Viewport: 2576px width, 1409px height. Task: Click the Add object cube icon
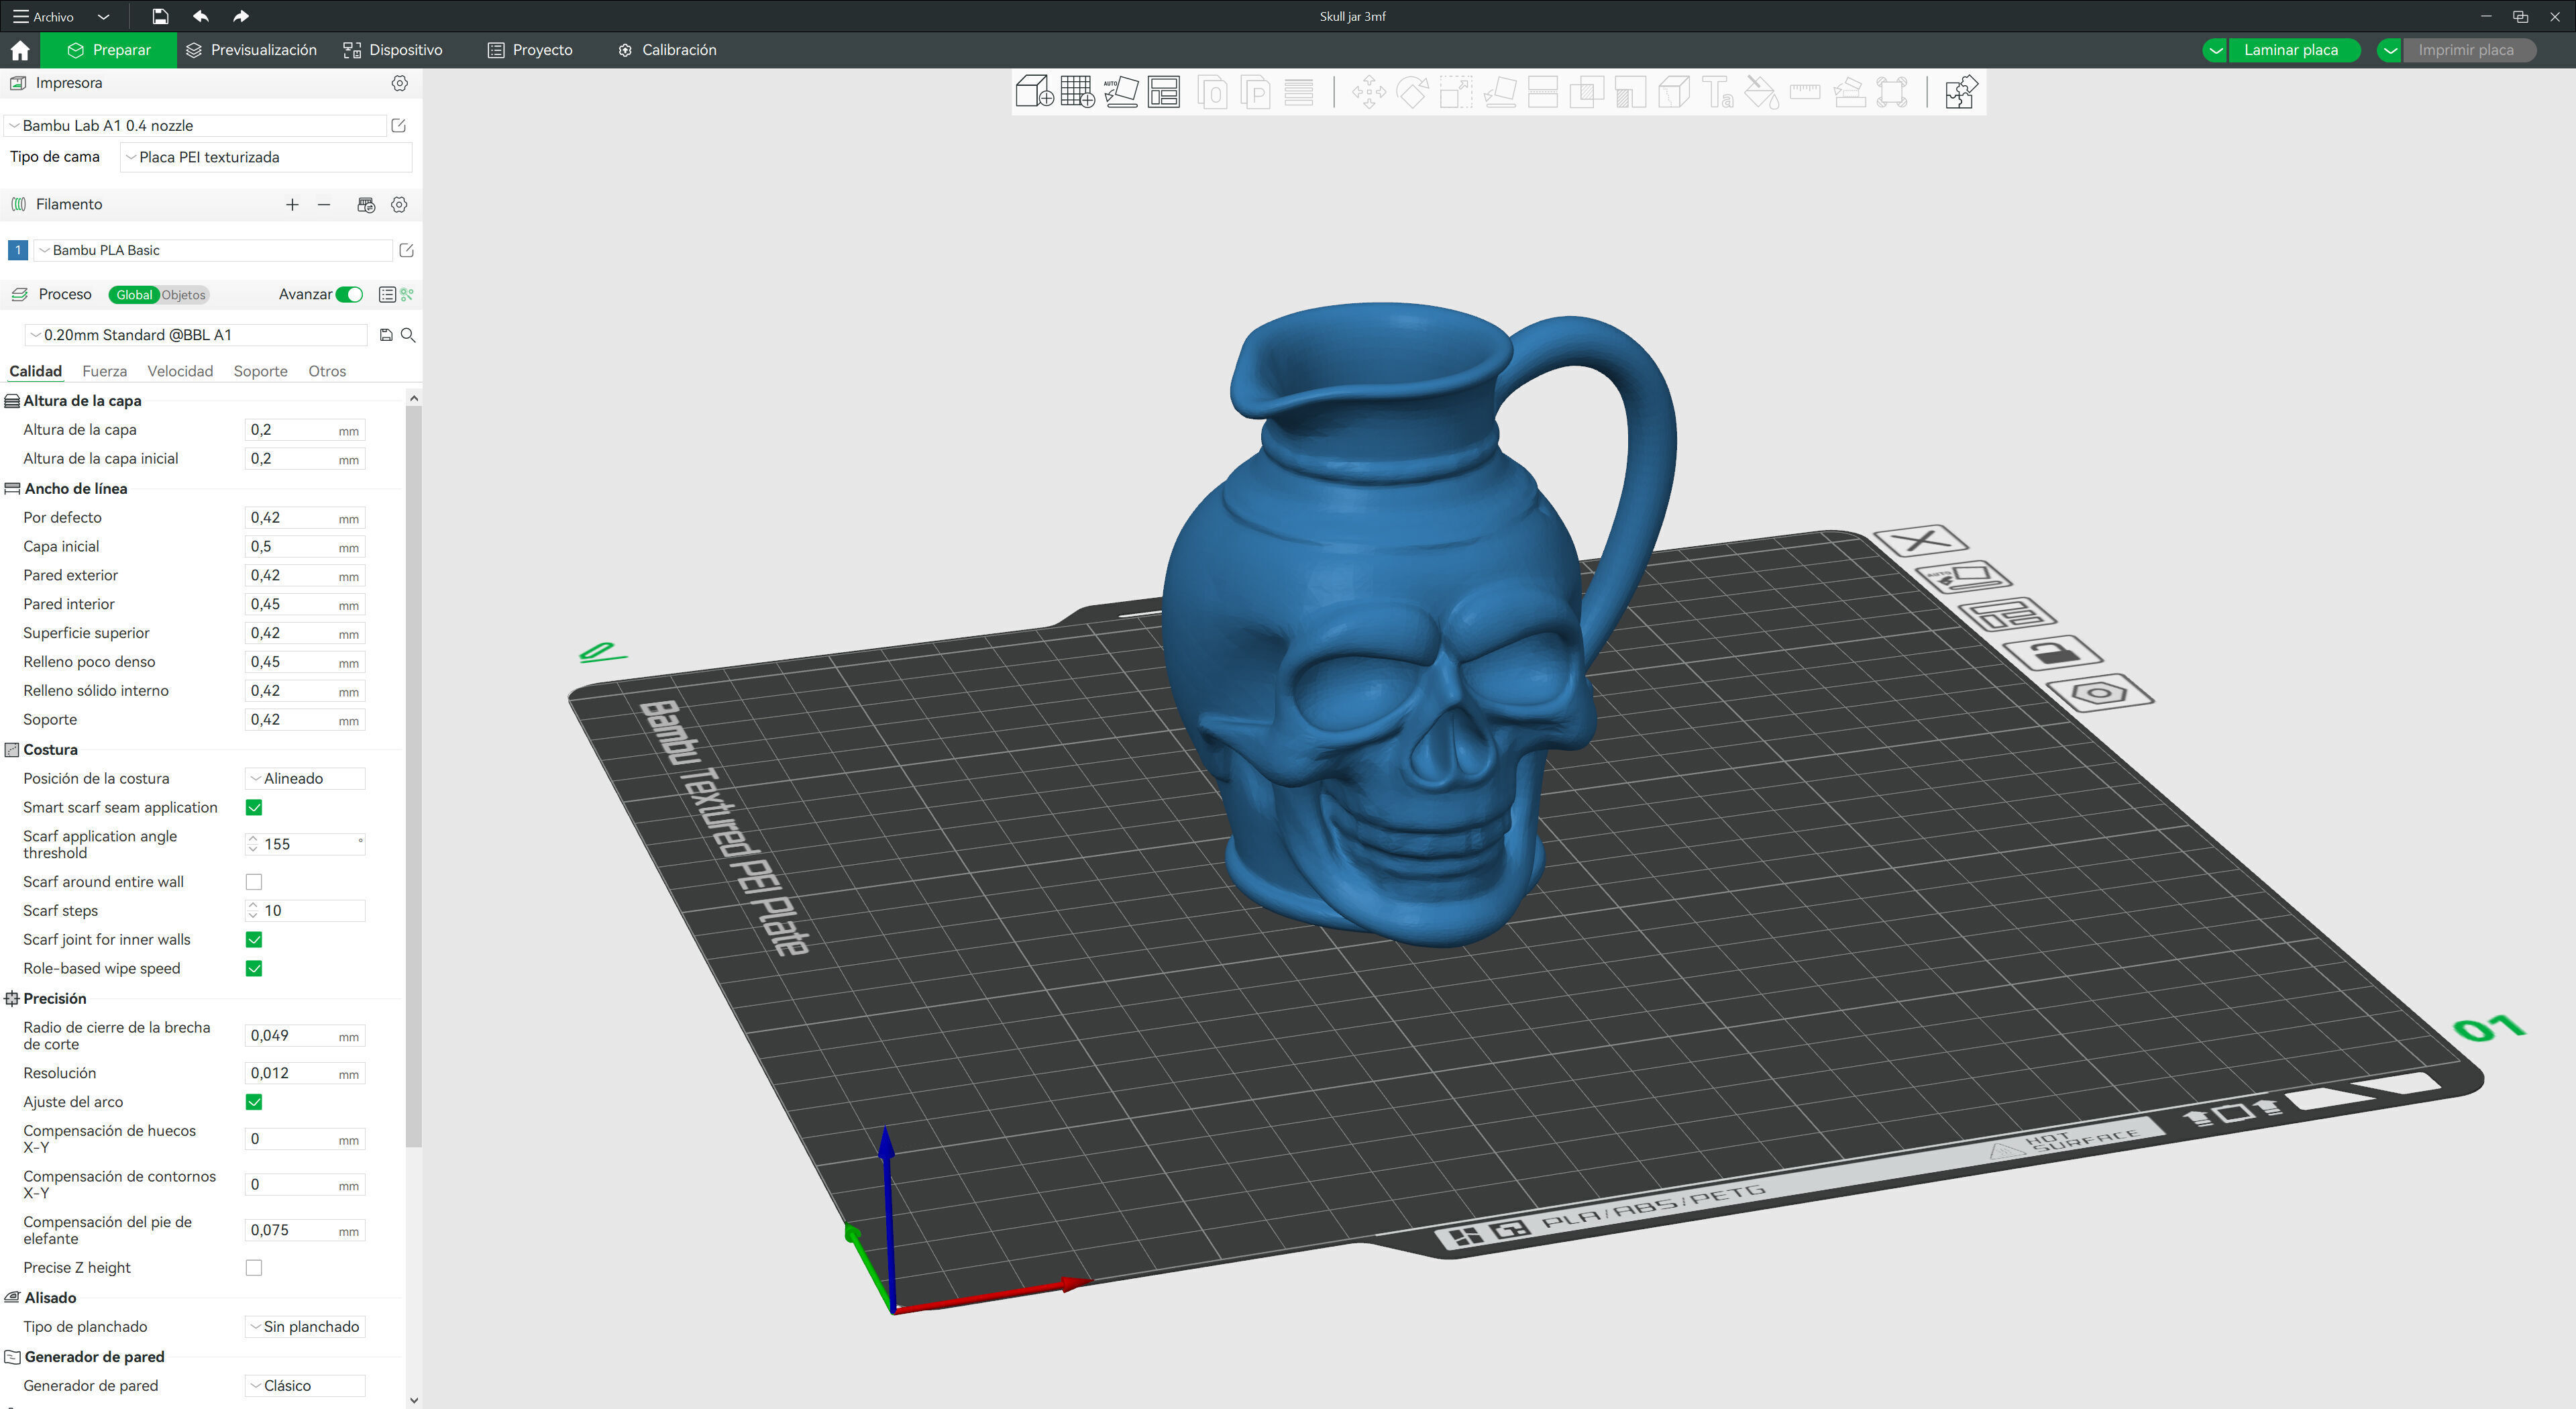pyautogui.click(x=1034, y=92)
